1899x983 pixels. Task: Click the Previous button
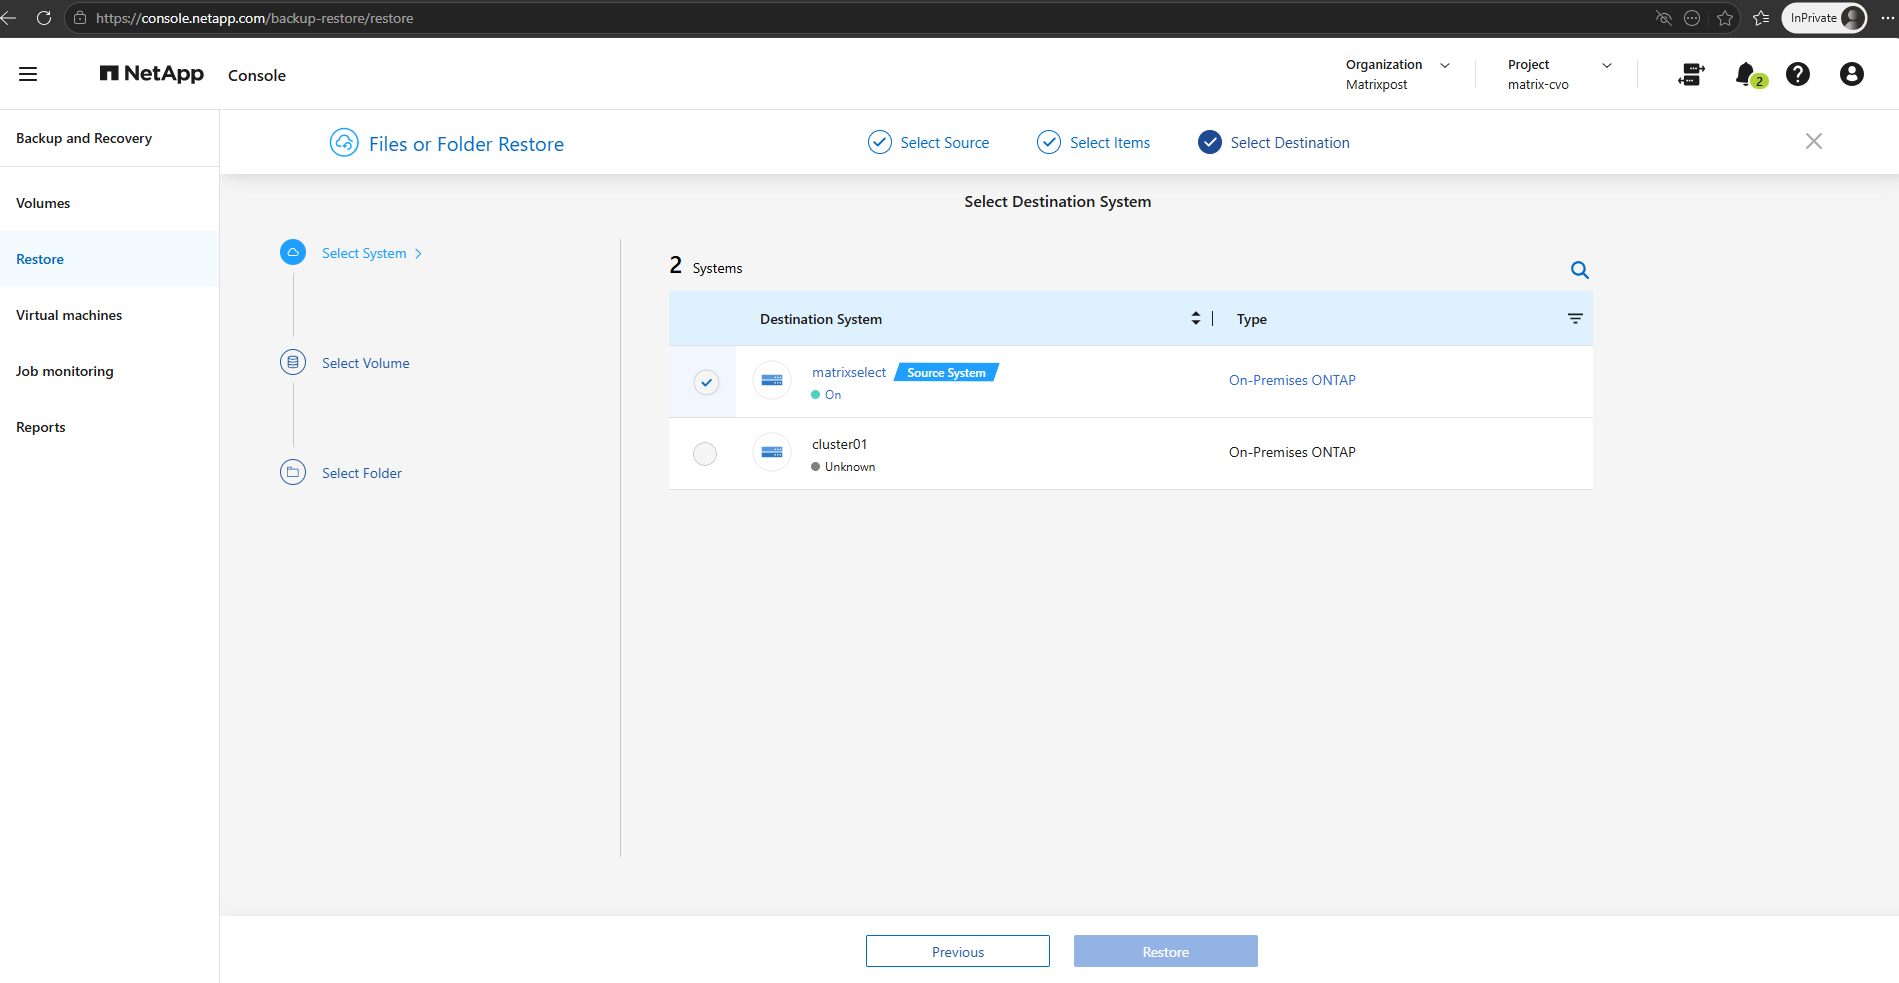[958, 951]
